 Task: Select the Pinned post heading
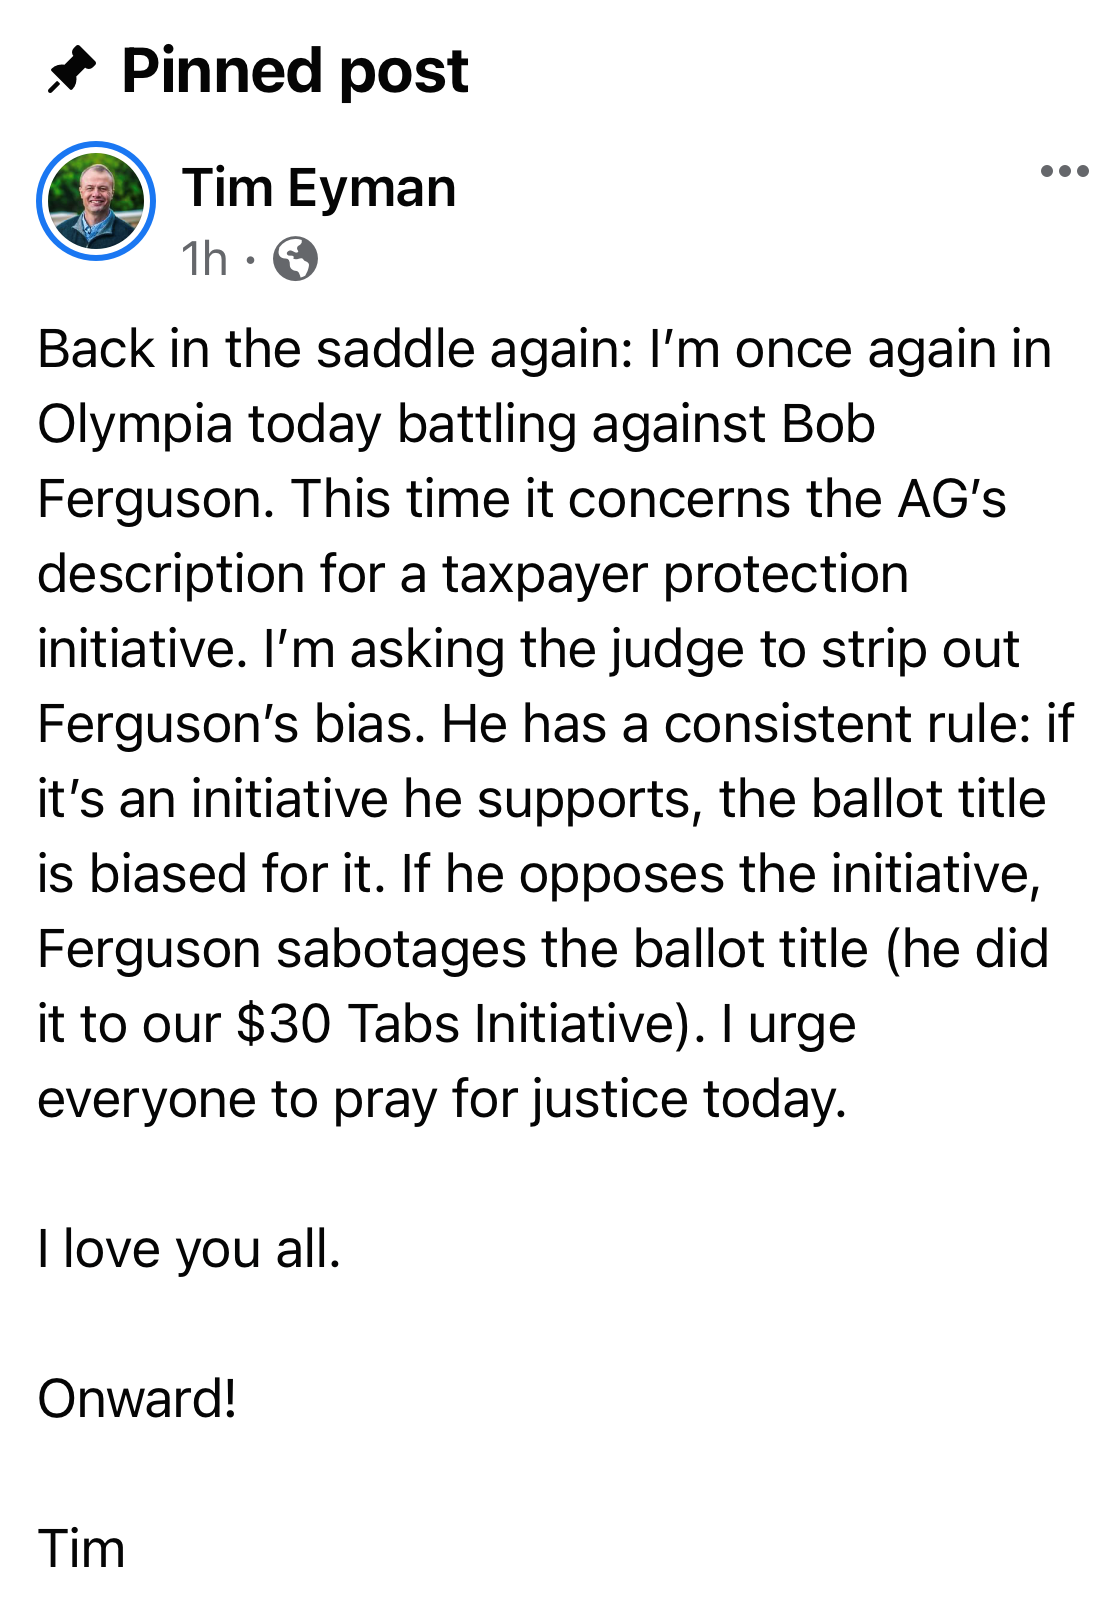[x=295, y=71]
